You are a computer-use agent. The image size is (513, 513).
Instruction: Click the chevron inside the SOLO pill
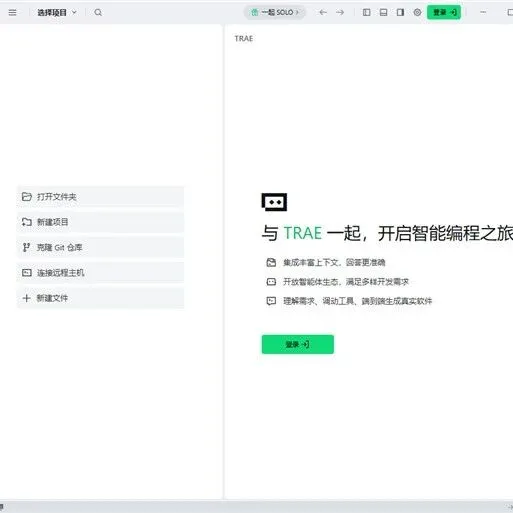coord(298,13)
